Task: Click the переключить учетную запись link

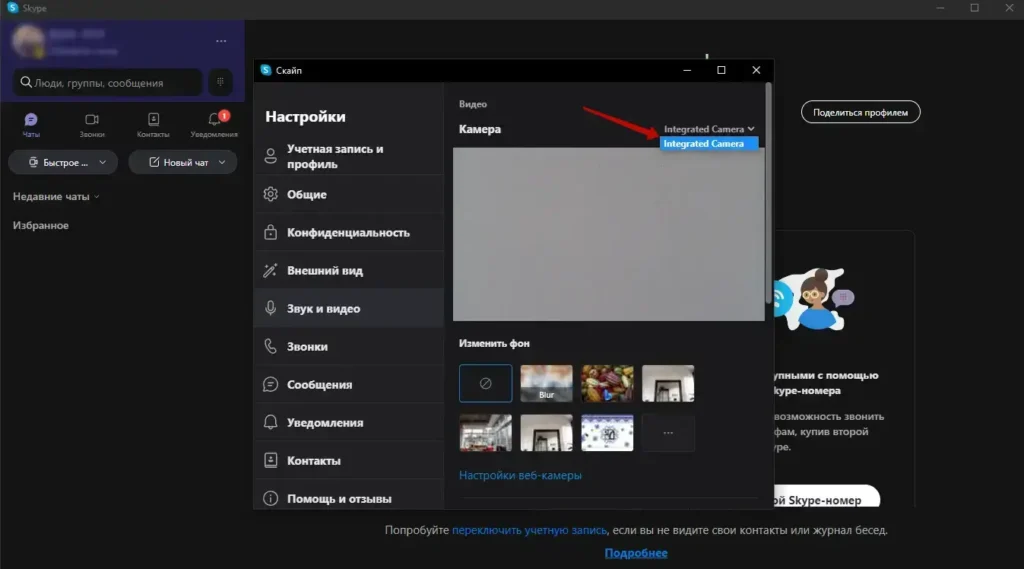Action: [529, 530]
